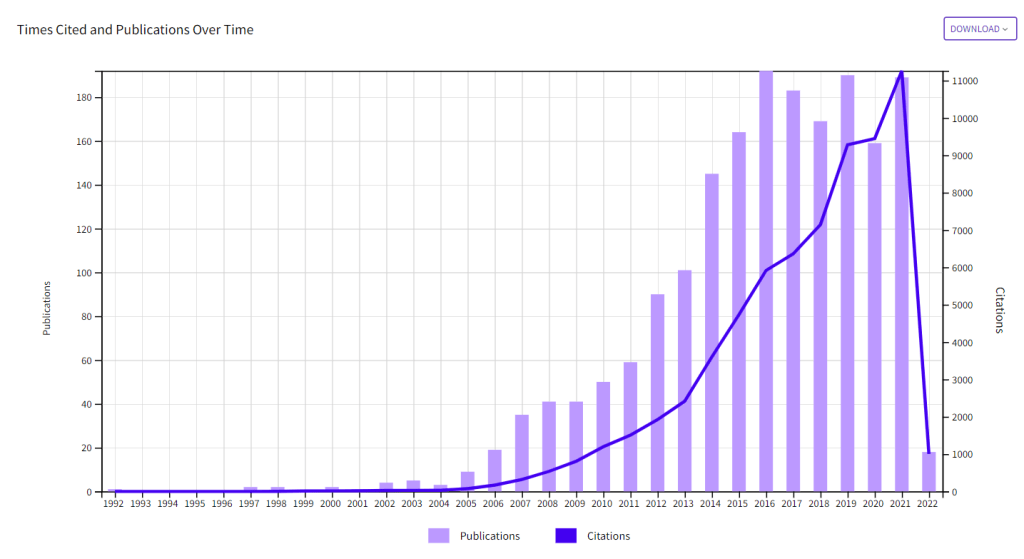Click the chevron arrow in the Download button
Screen dimensions: 1024x559
point(1005,29)
